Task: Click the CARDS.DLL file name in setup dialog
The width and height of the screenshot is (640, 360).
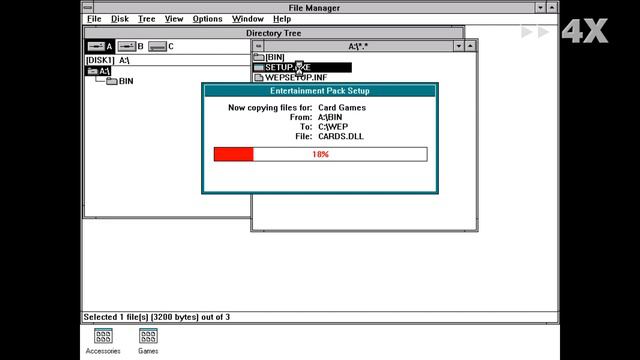Action: (341, 136)
